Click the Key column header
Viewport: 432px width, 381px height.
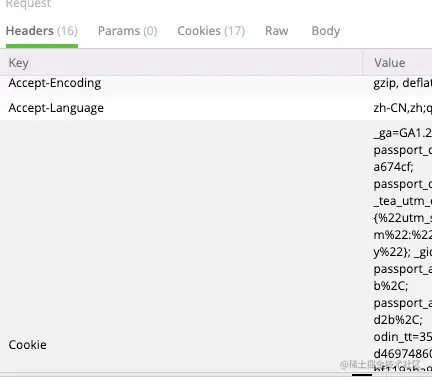(19, 63)
